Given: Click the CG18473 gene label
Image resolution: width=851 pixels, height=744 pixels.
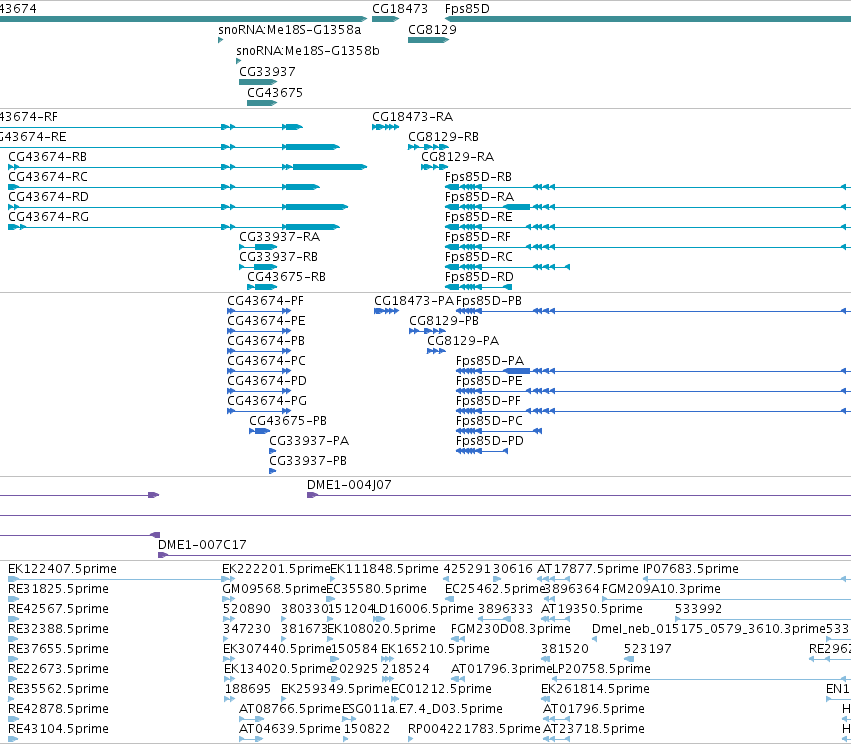Looking at the screenshot, I should point(399,9).
